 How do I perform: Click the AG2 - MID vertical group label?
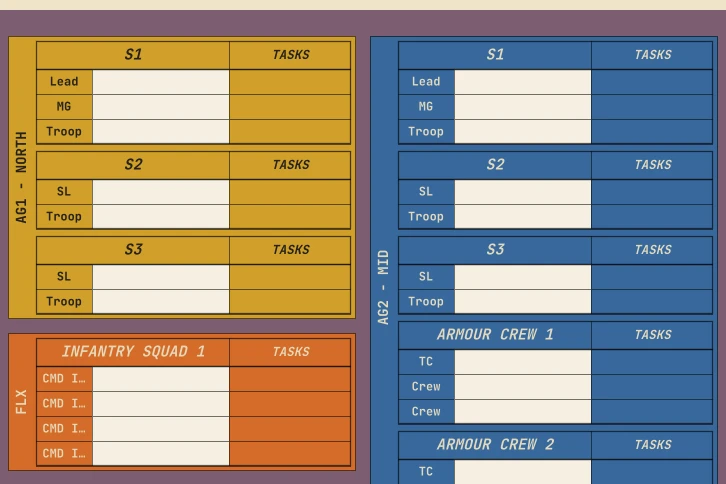point(383,287)
